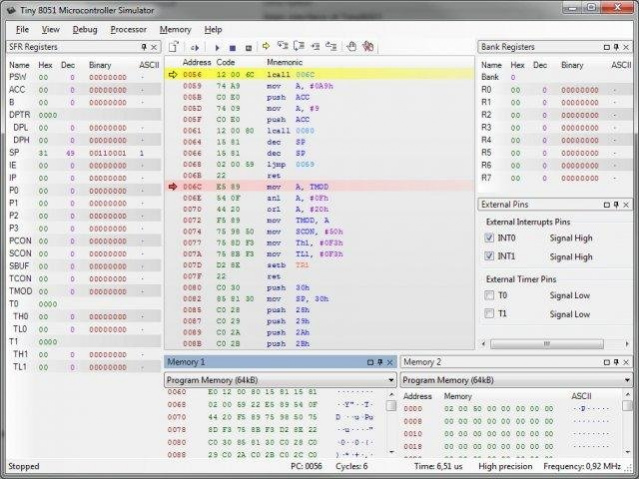Enable the T0 external timer pin
Image resolution: width=639 pixels, height=479 pixels.
pyautogui.click(x=489, y=295)
